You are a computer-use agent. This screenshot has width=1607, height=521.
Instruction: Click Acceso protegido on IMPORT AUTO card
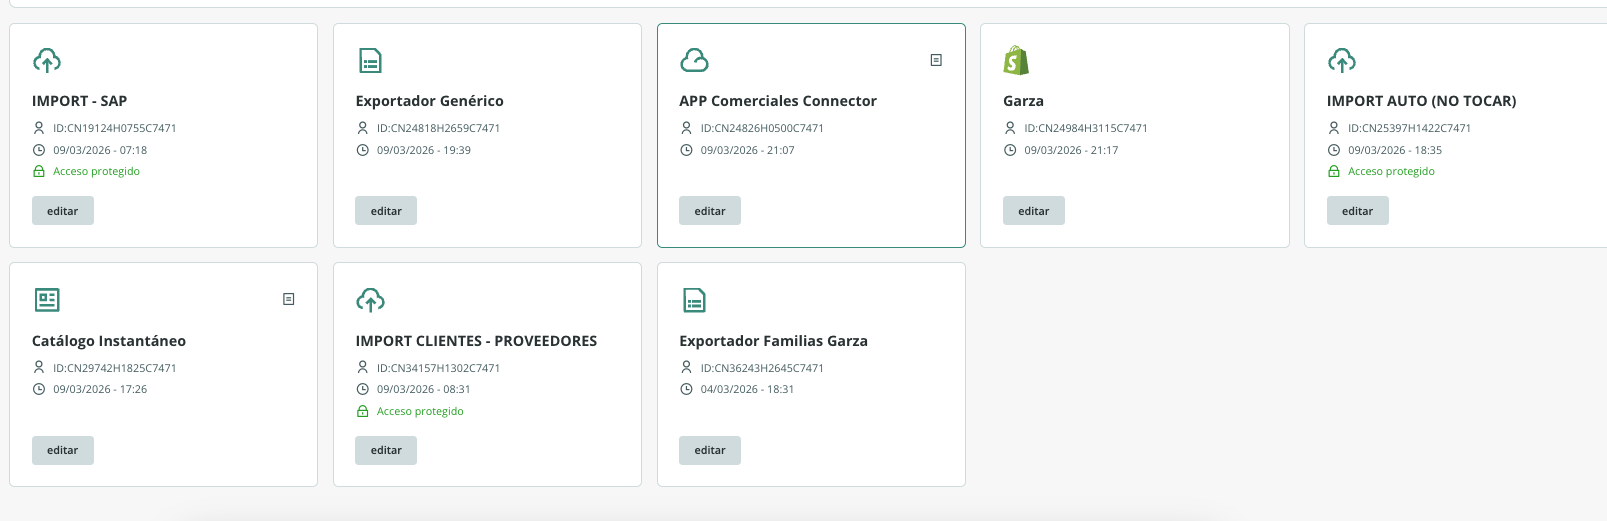coord(1391,171)
